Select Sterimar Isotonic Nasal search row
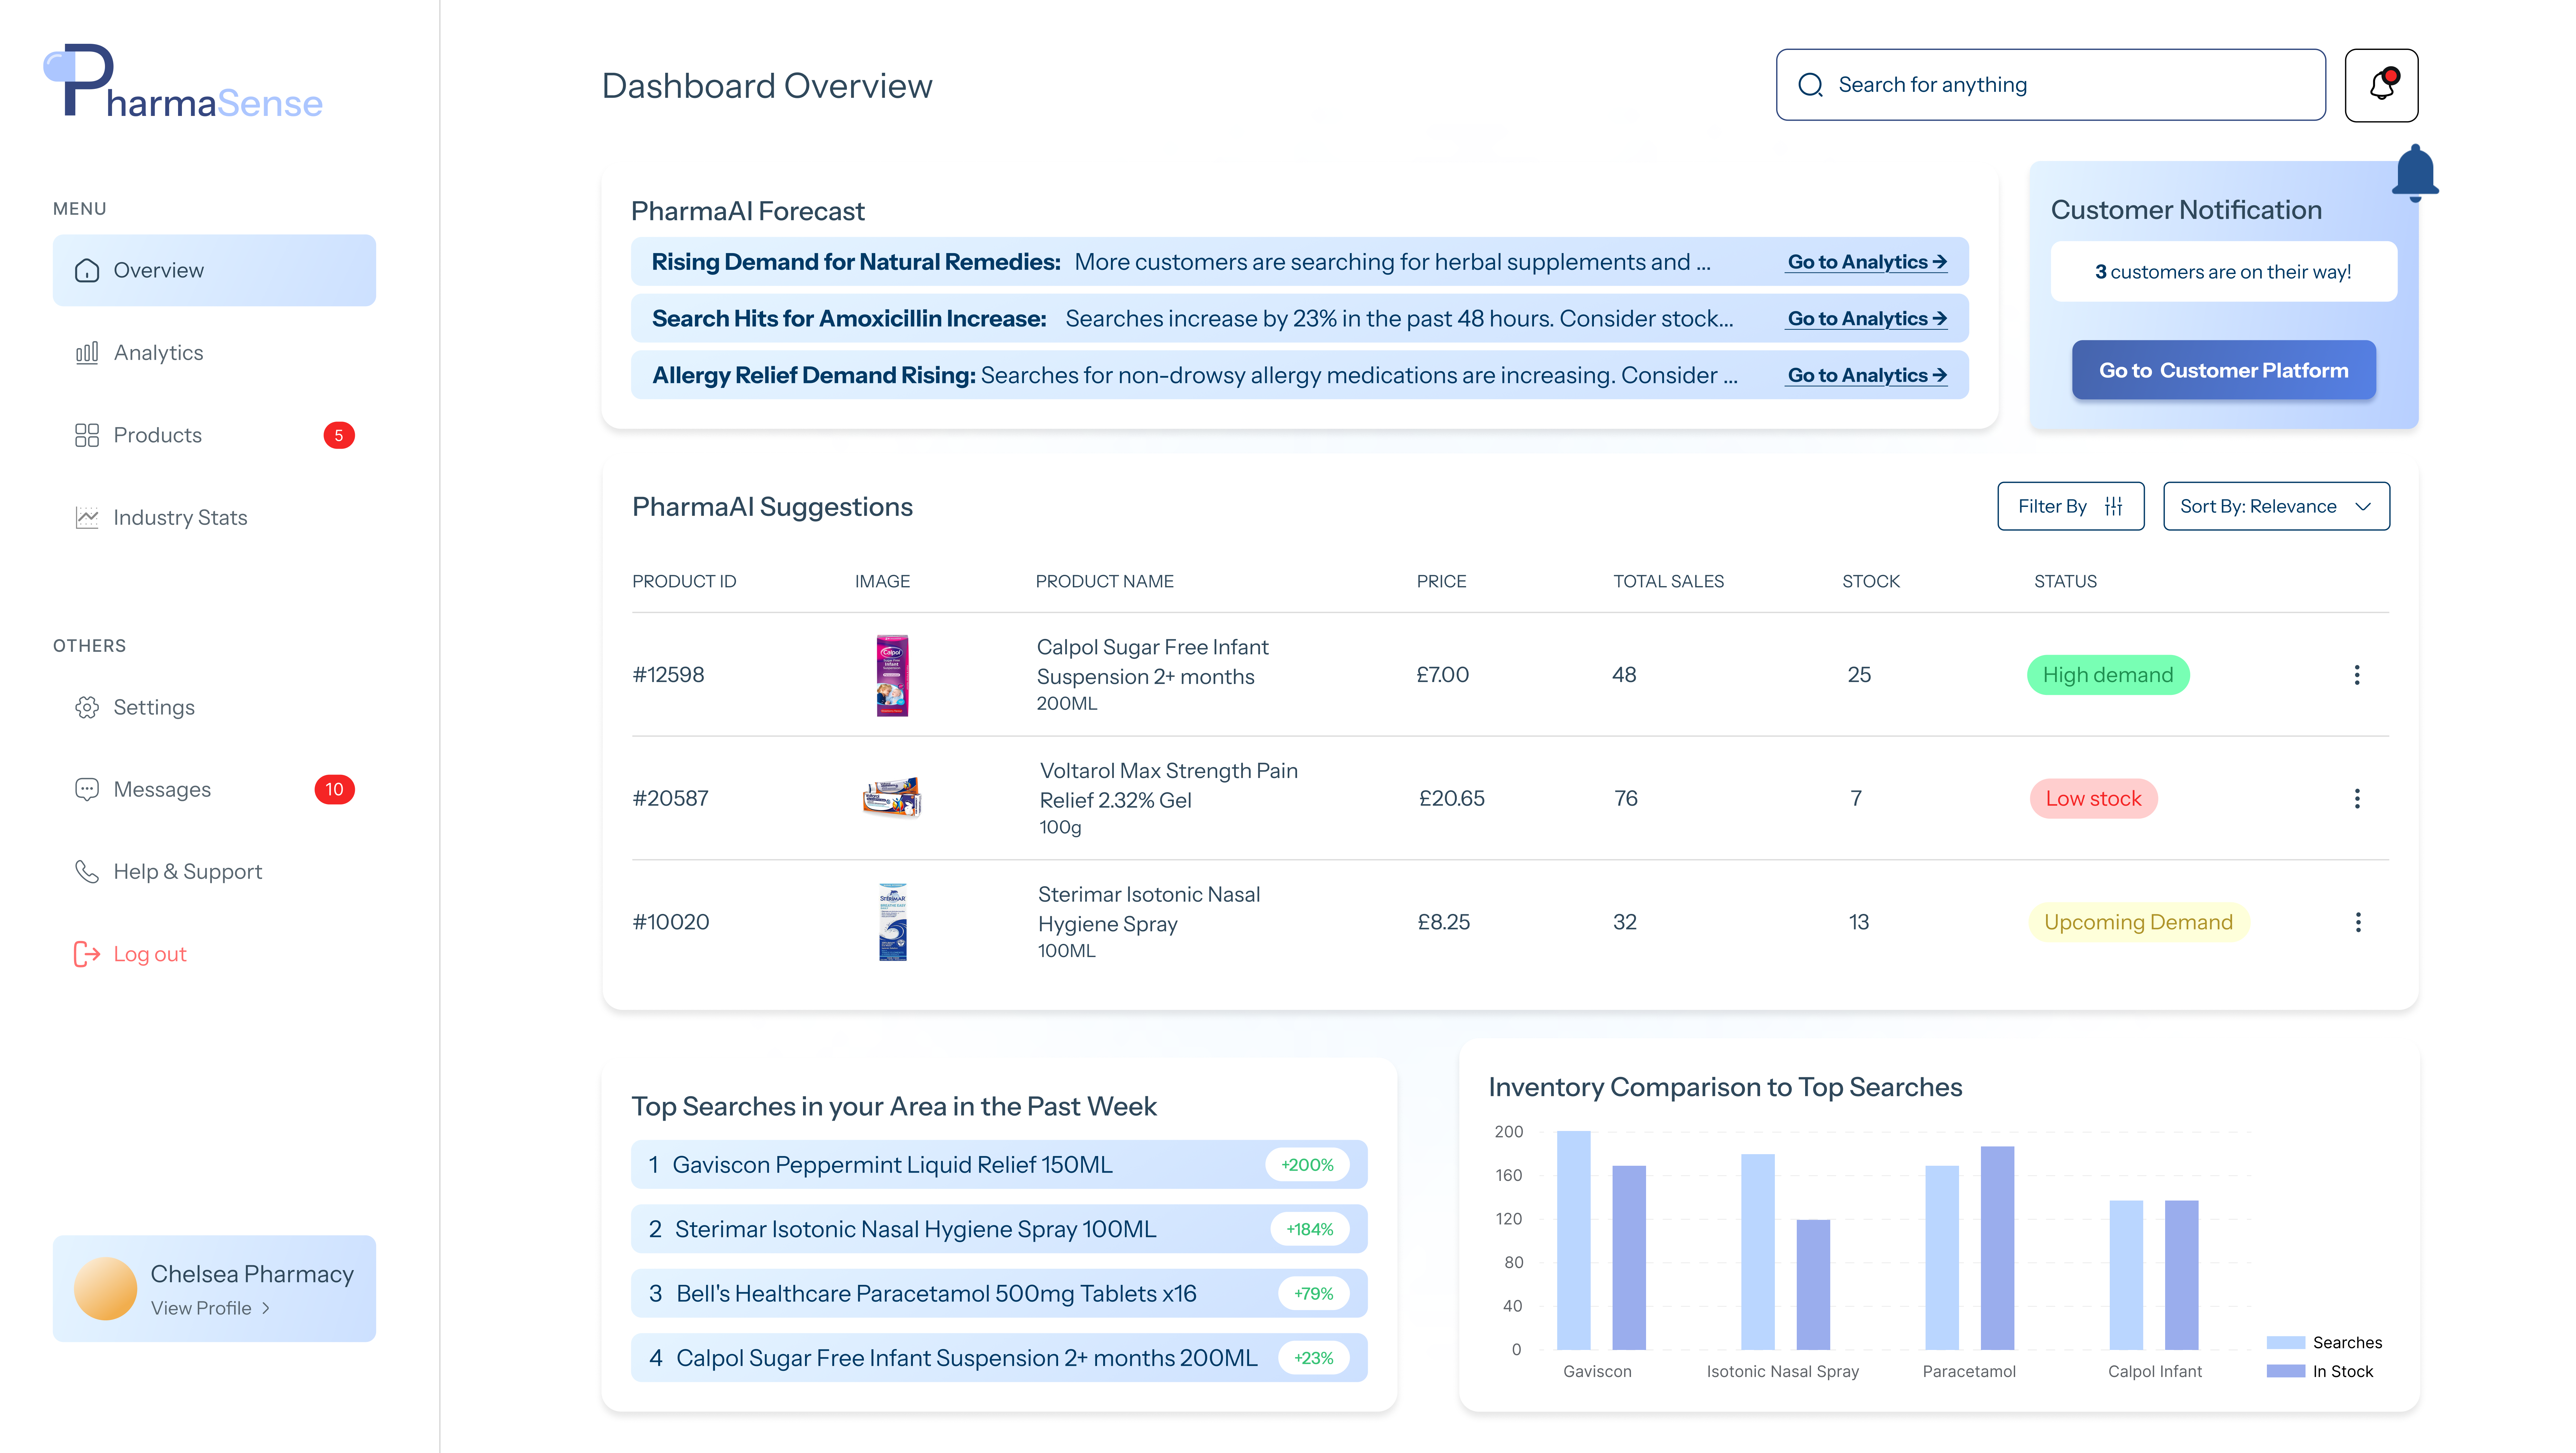Image resolution: width=2576 pixels, height=1453 pixels. click(999, 1229)
